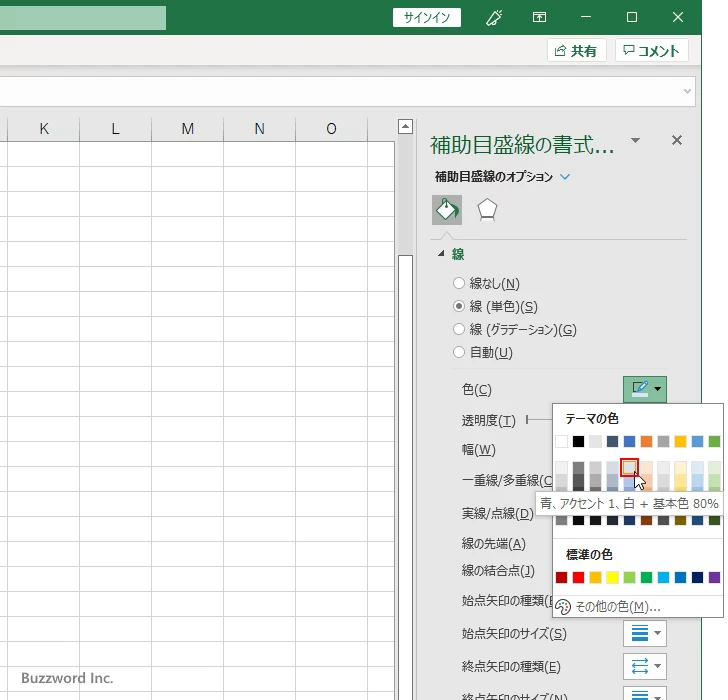Pick light blue in the standard colors

point(663,577)
